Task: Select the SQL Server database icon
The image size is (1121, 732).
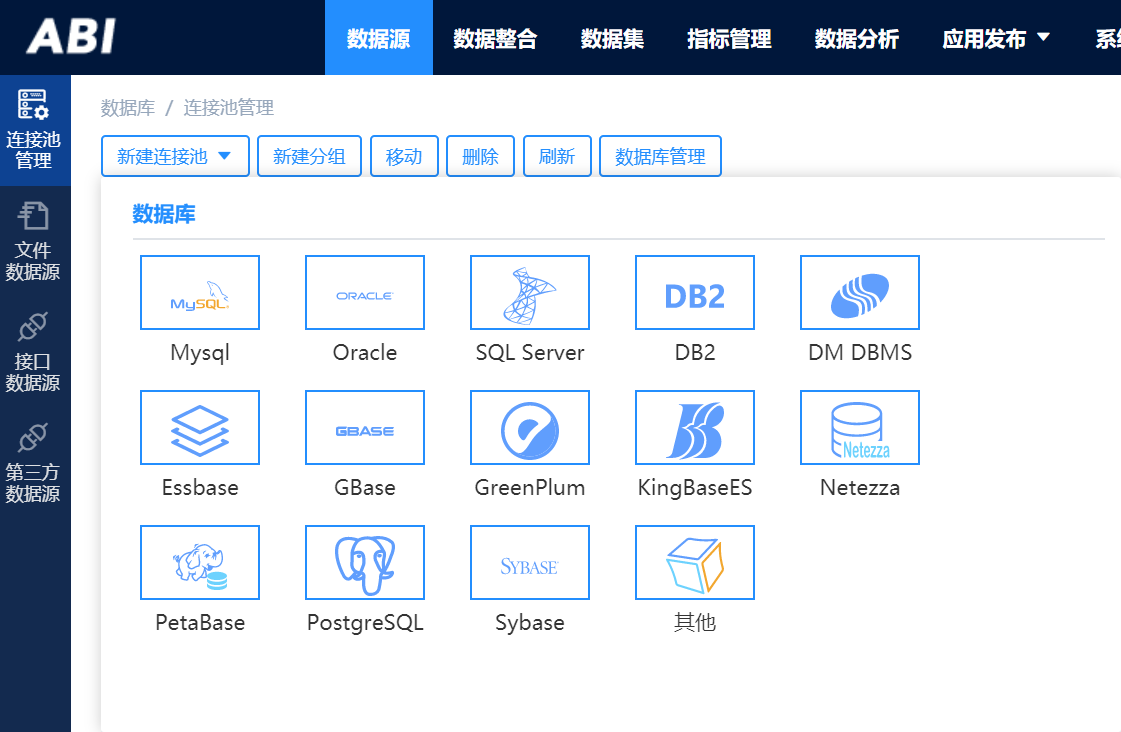Action: tap(530, 292)
